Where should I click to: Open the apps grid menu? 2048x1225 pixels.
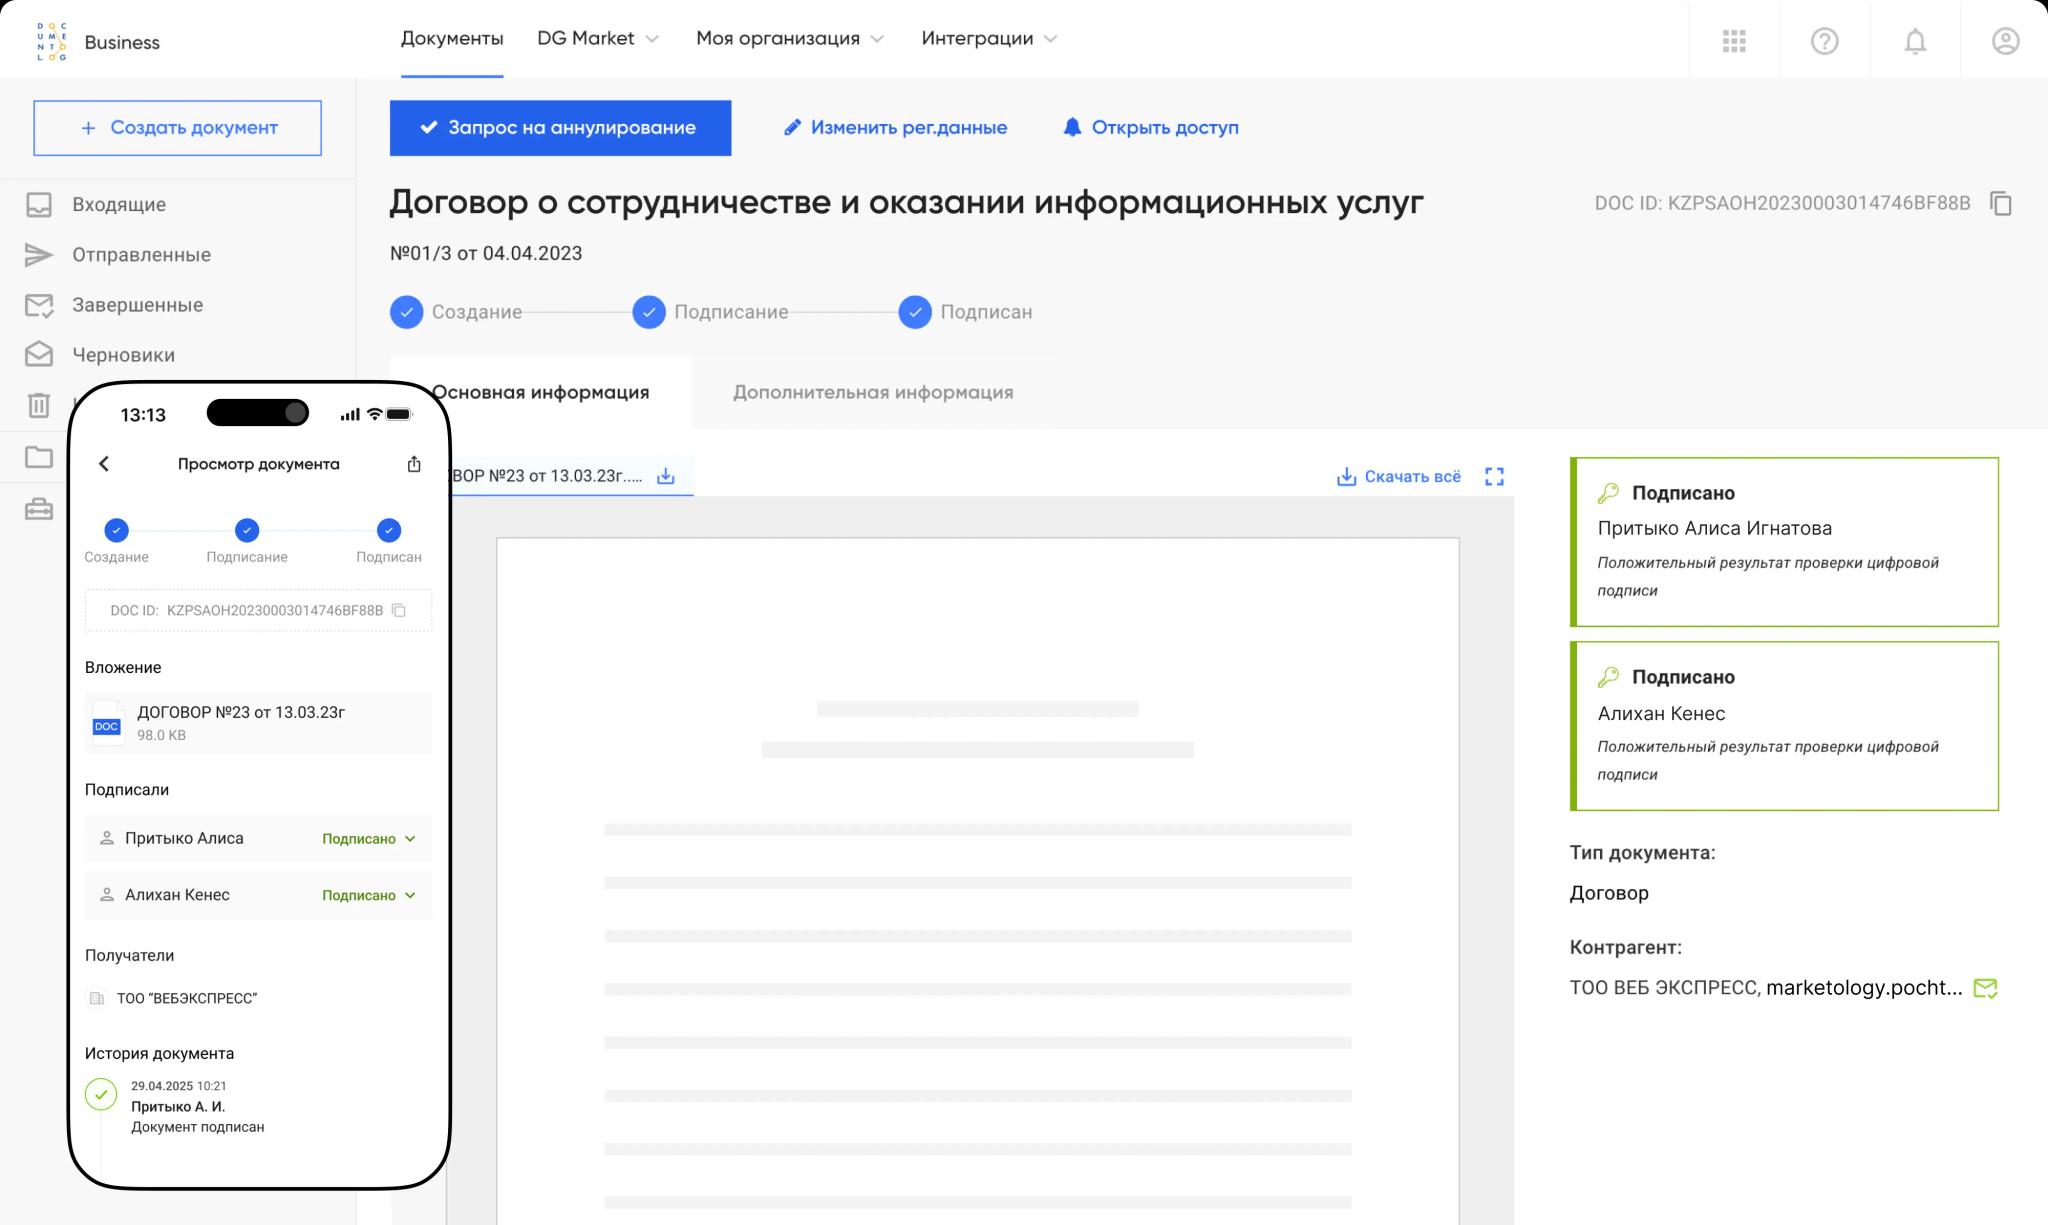tap(1734, 41)
